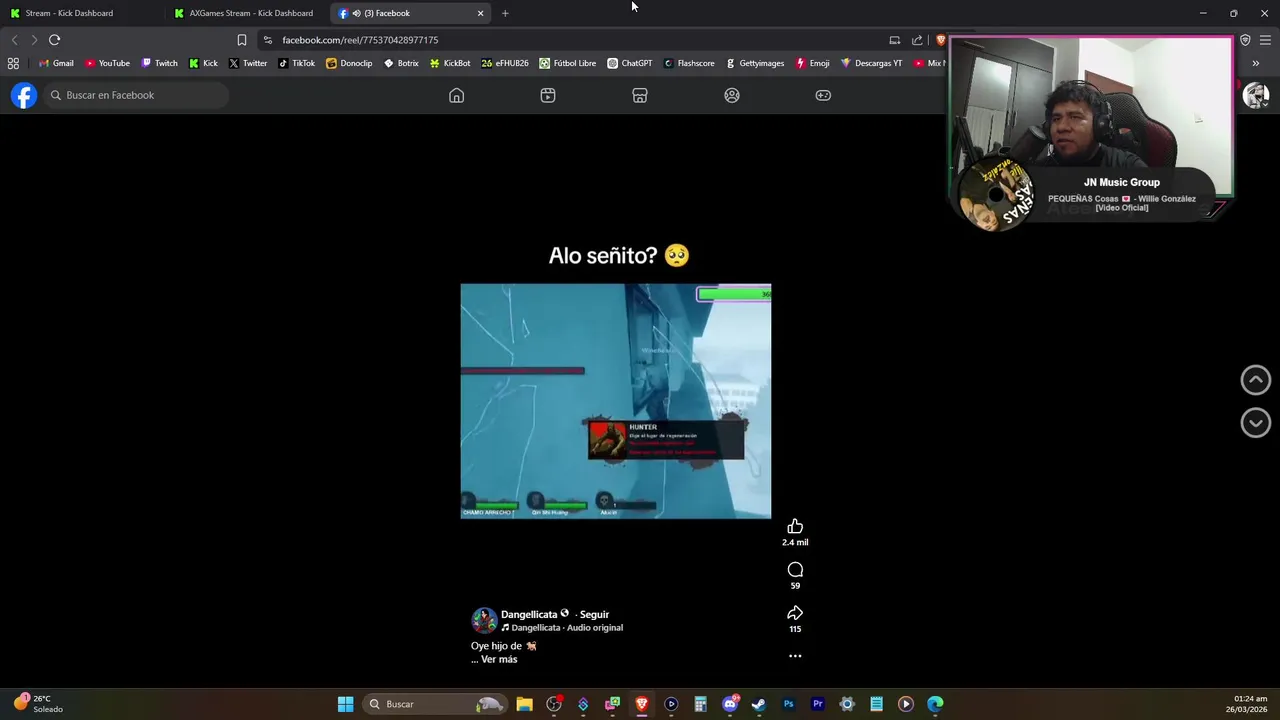Switch to AXGames Stream Kick Dashboard tab
This screenshot has height=720, width=1280.
coord(246,13)
